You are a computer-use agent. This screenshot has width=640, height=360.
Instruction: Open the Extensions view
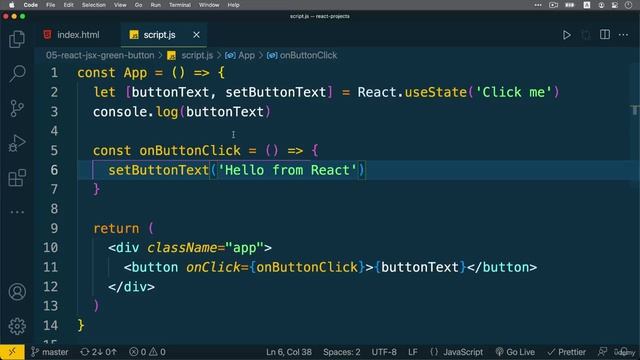pos(17,178)
